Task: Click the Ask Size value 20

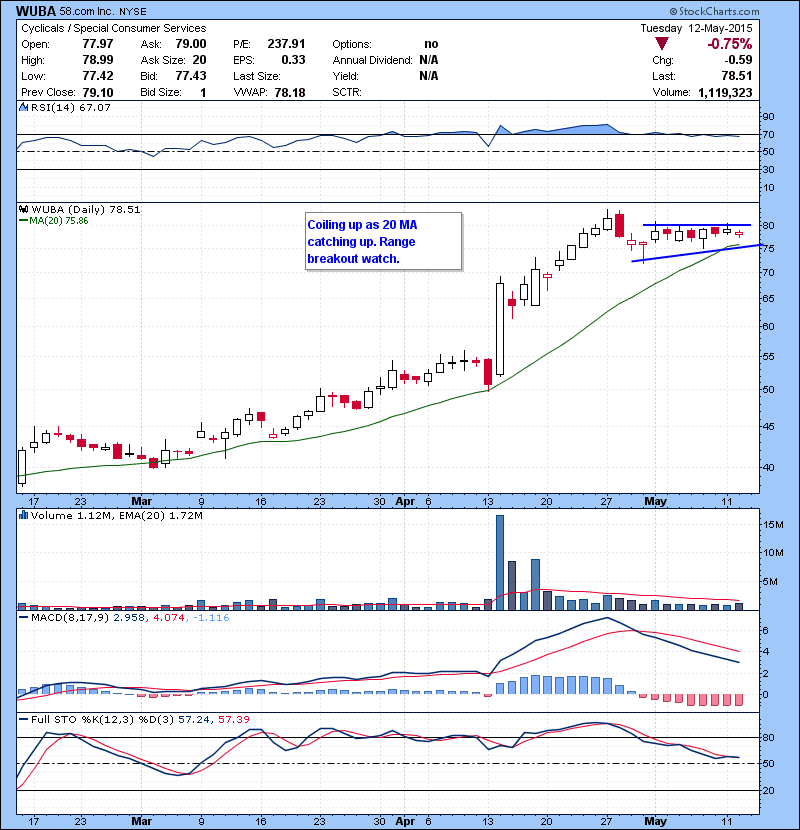Action: 200,60
